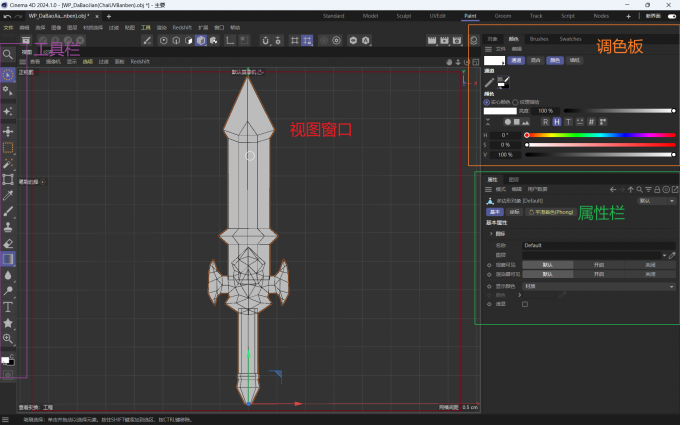Tick the checkbox at bottom of basic properties

525,304
